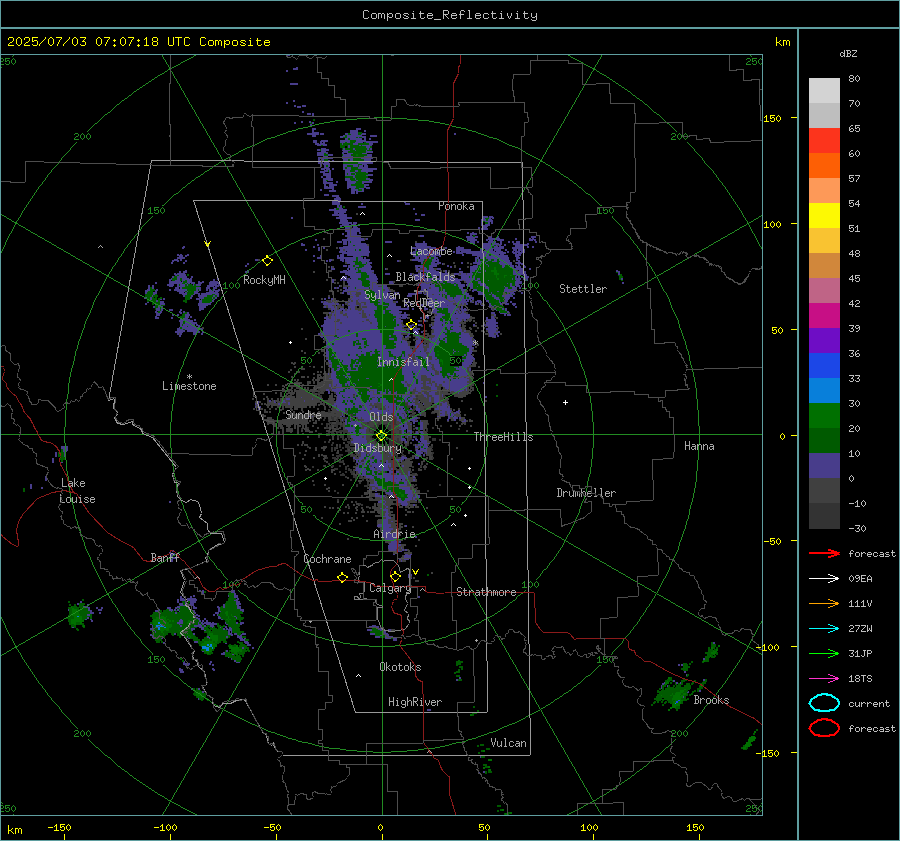
Task: Click the '2025/07/03 07:07:18 UTC Composite' timestamp
Action: pyautogui.click(x=138, y=42)
